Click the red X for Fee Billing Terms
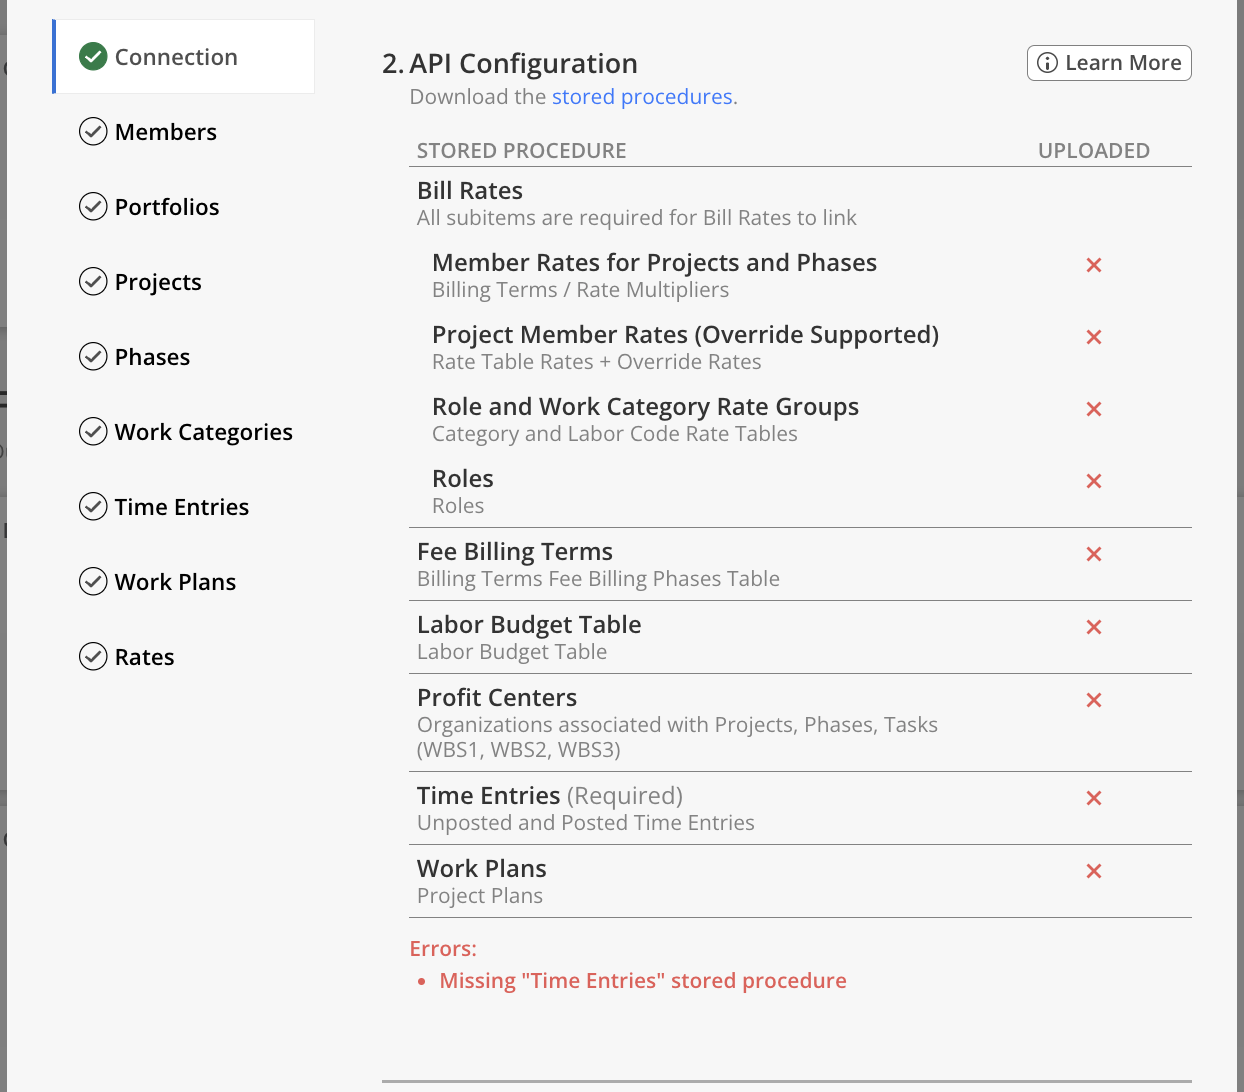 pyautogui.click(x=1094, y=554)
